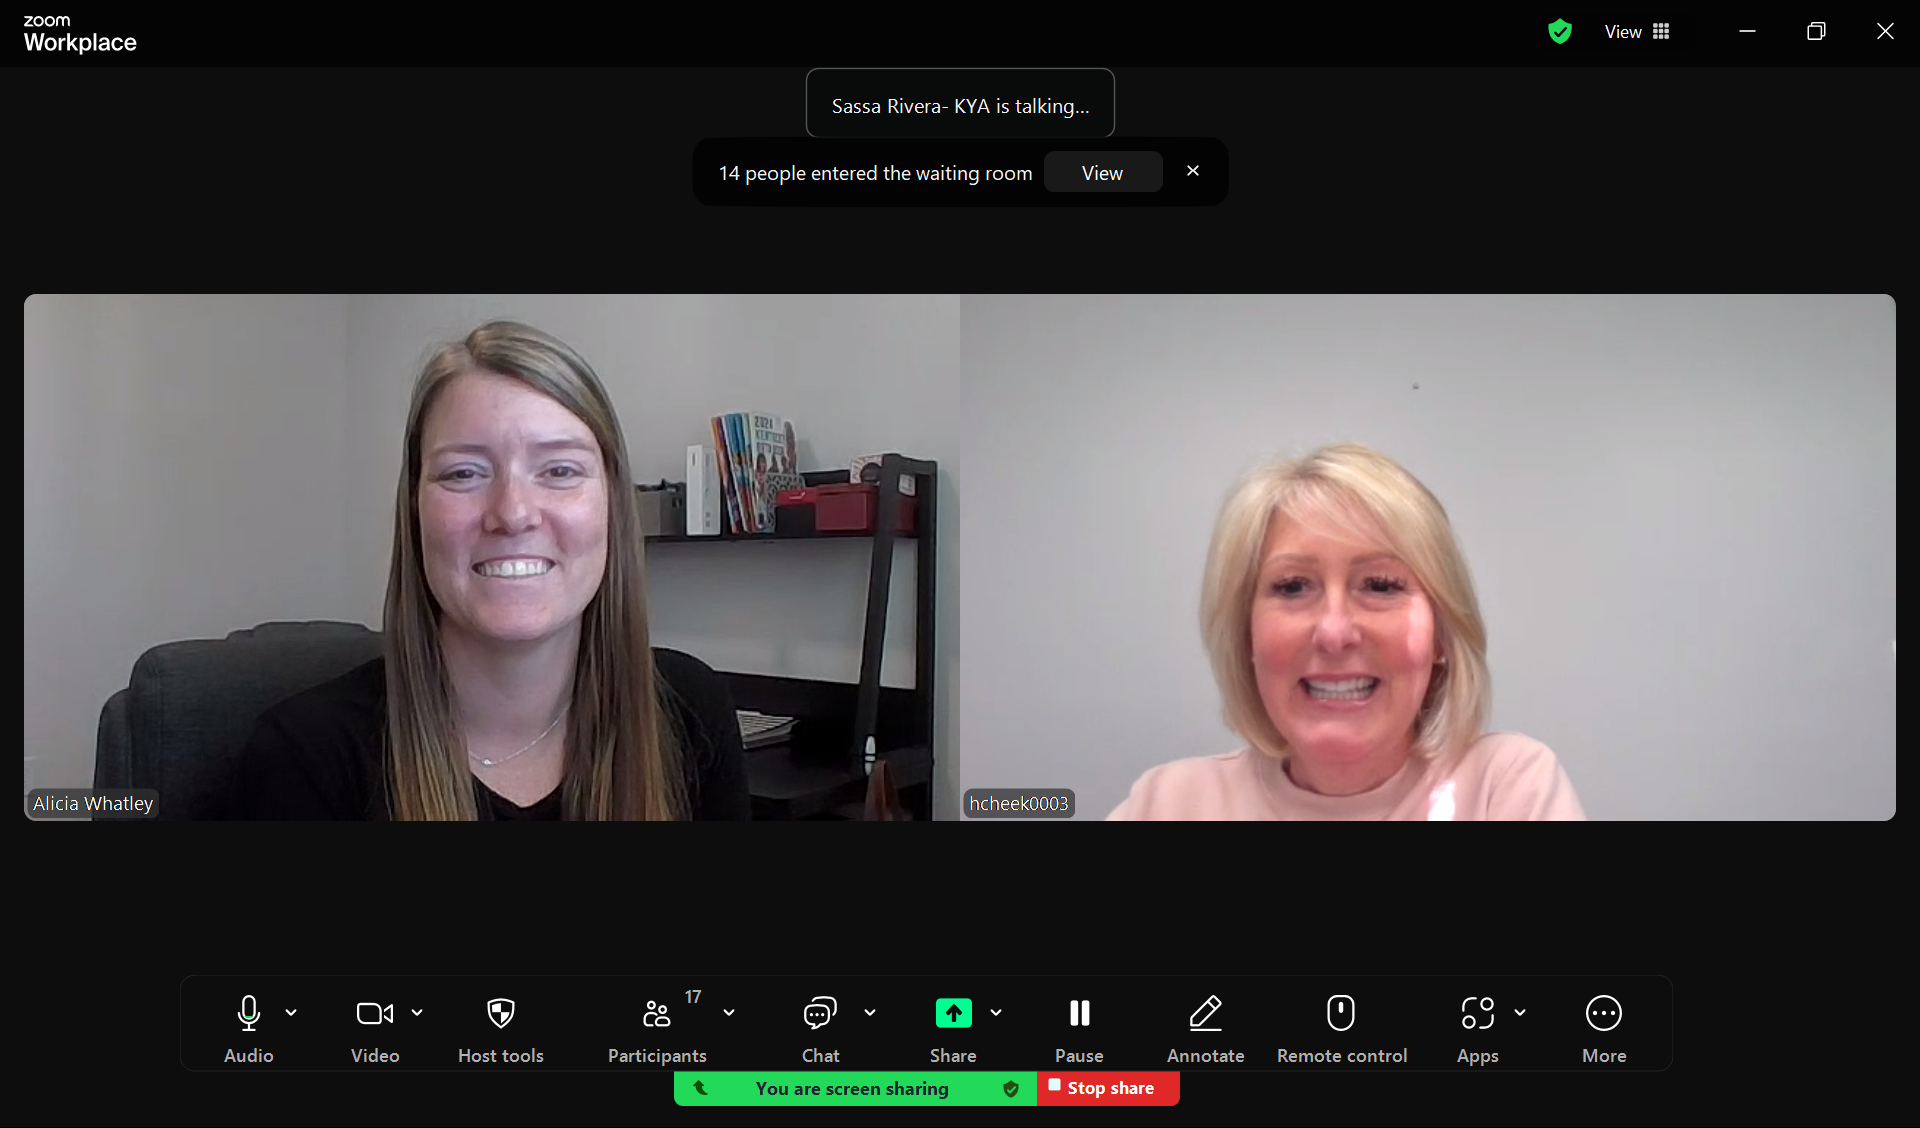Open the View layout menu

click(1637, 32)
